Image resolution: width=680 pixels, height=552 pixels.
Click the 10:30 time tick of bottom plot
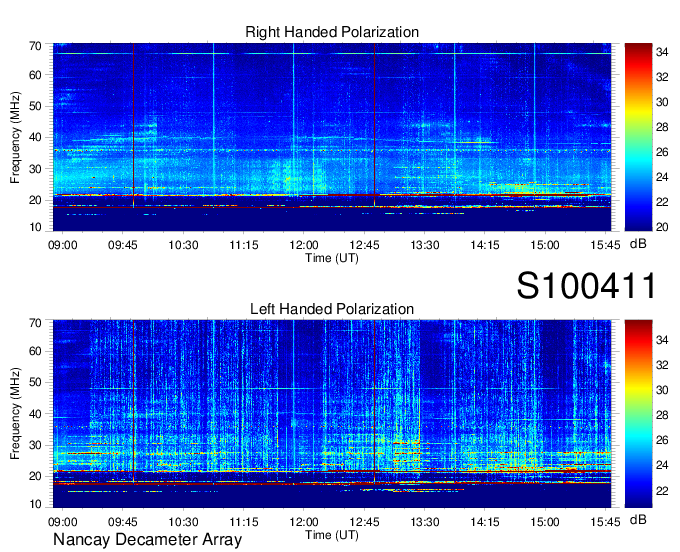point(183,522)
